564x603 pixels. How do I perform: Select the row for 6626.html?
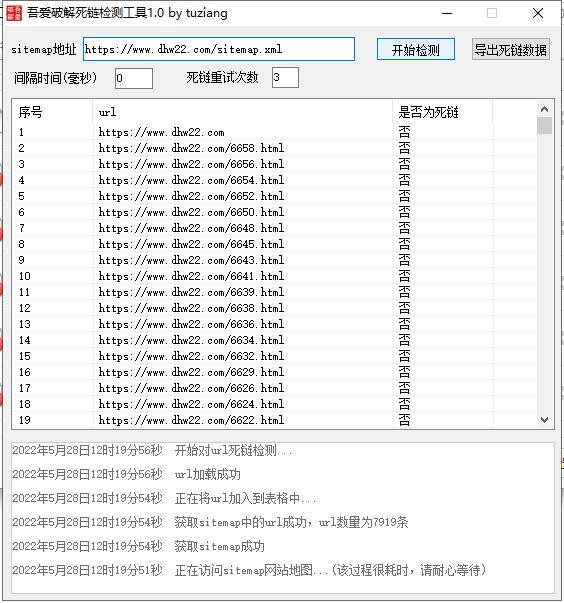coord(275,388)
